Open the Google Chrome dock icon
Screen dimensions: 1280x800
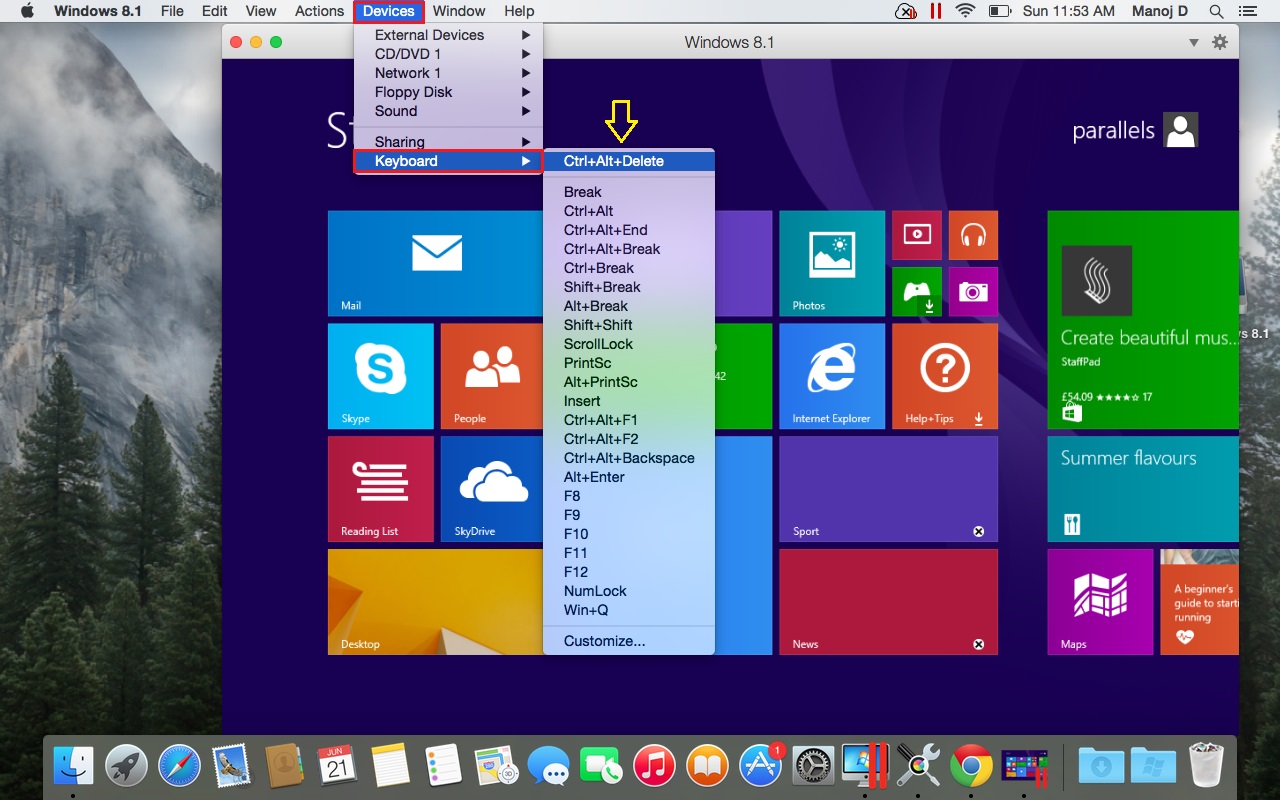(x=971, y=767)
